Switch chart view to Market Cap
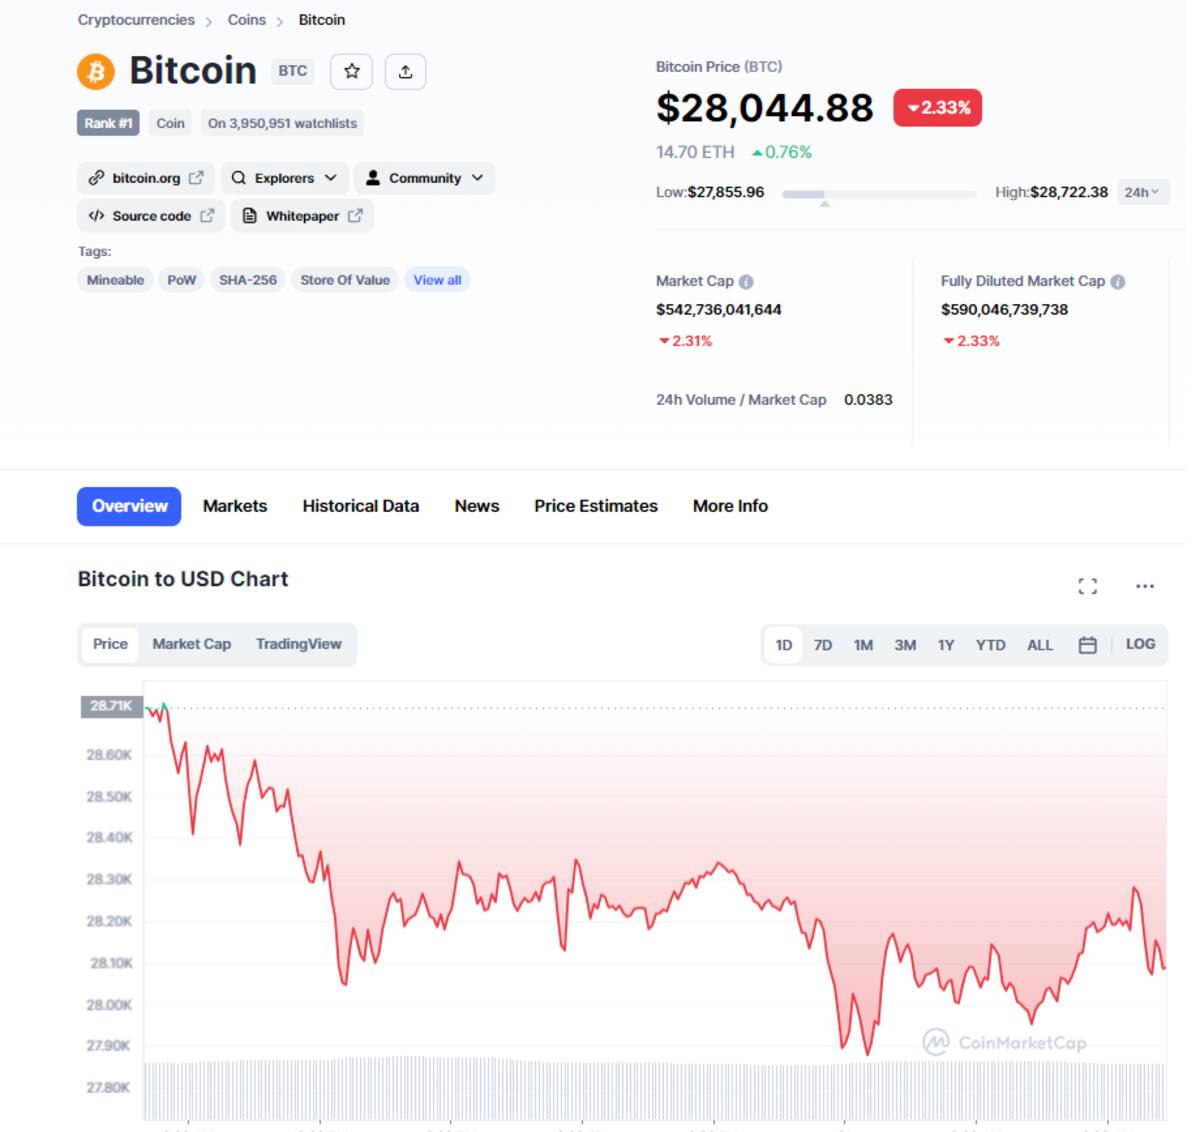 191,644
